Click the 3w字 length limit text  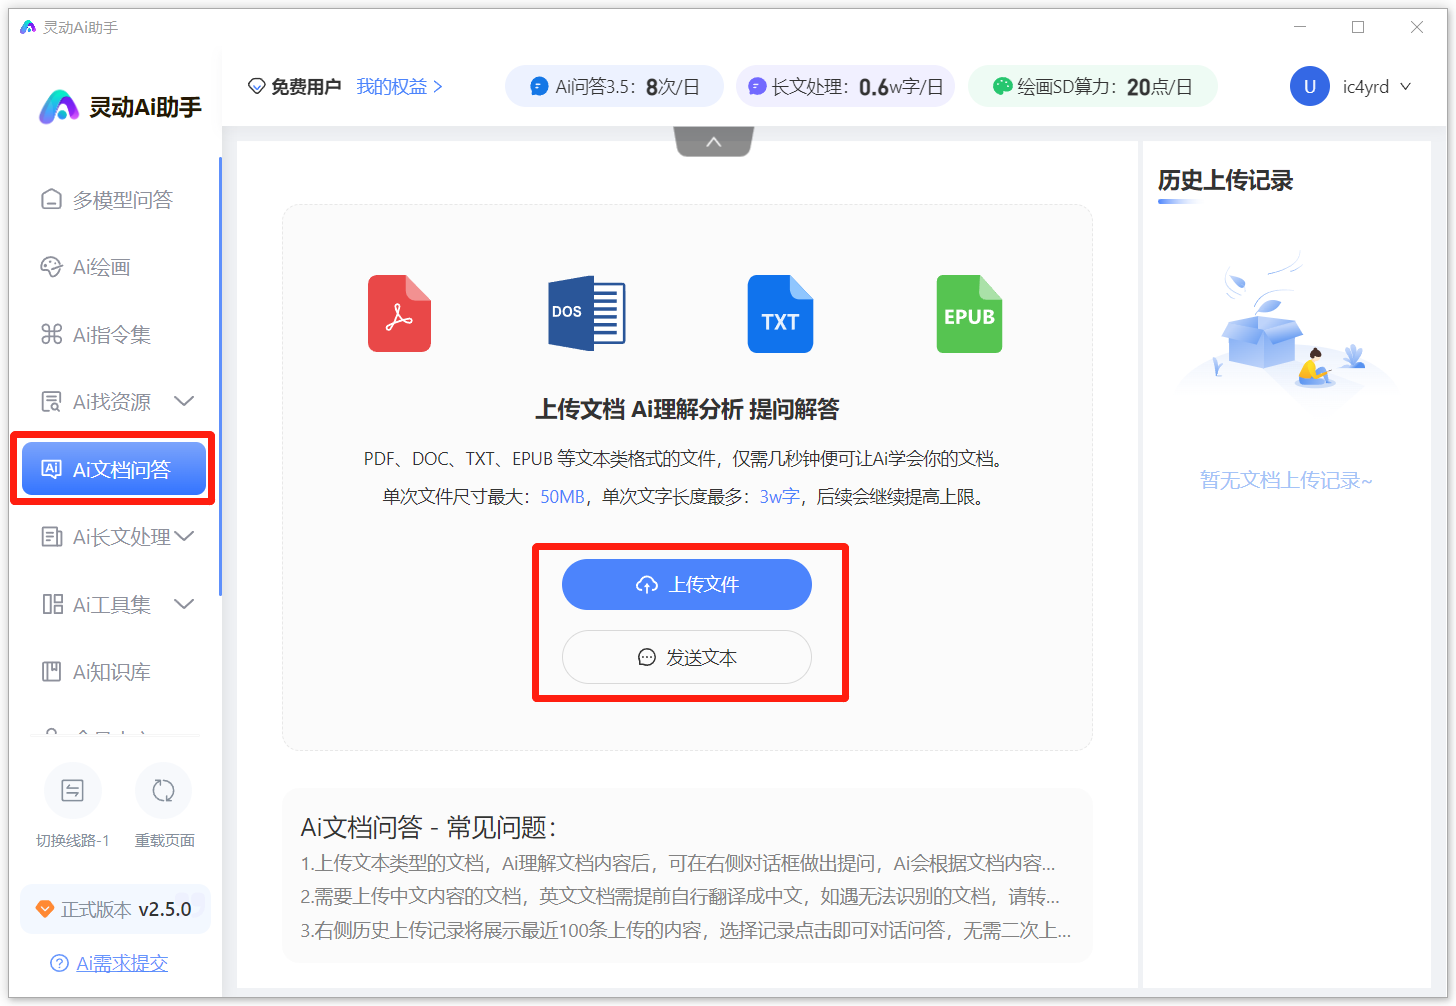pos(779,497)
